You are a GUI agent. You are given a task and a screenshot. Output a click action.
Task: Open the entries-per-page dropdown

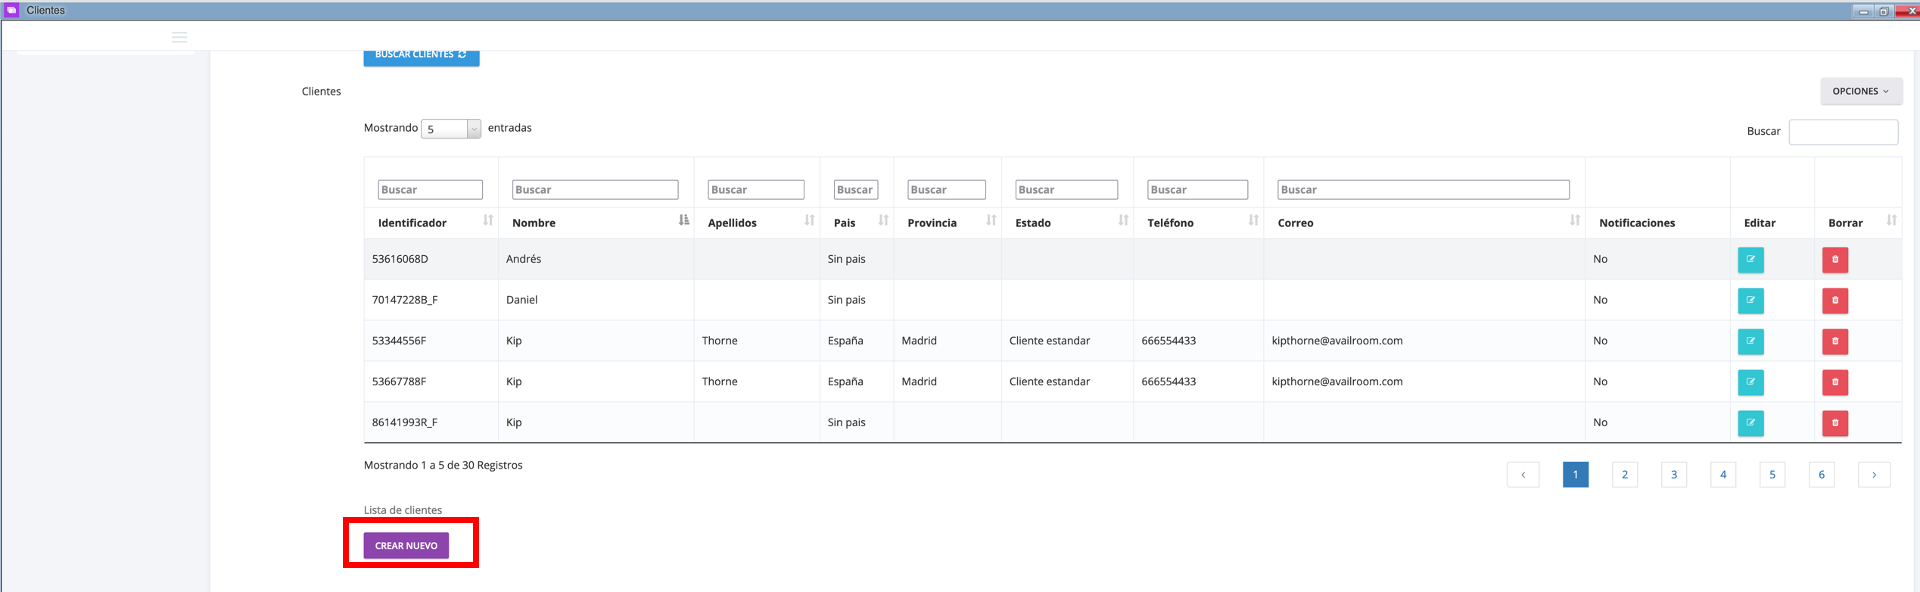pos(451,129)
